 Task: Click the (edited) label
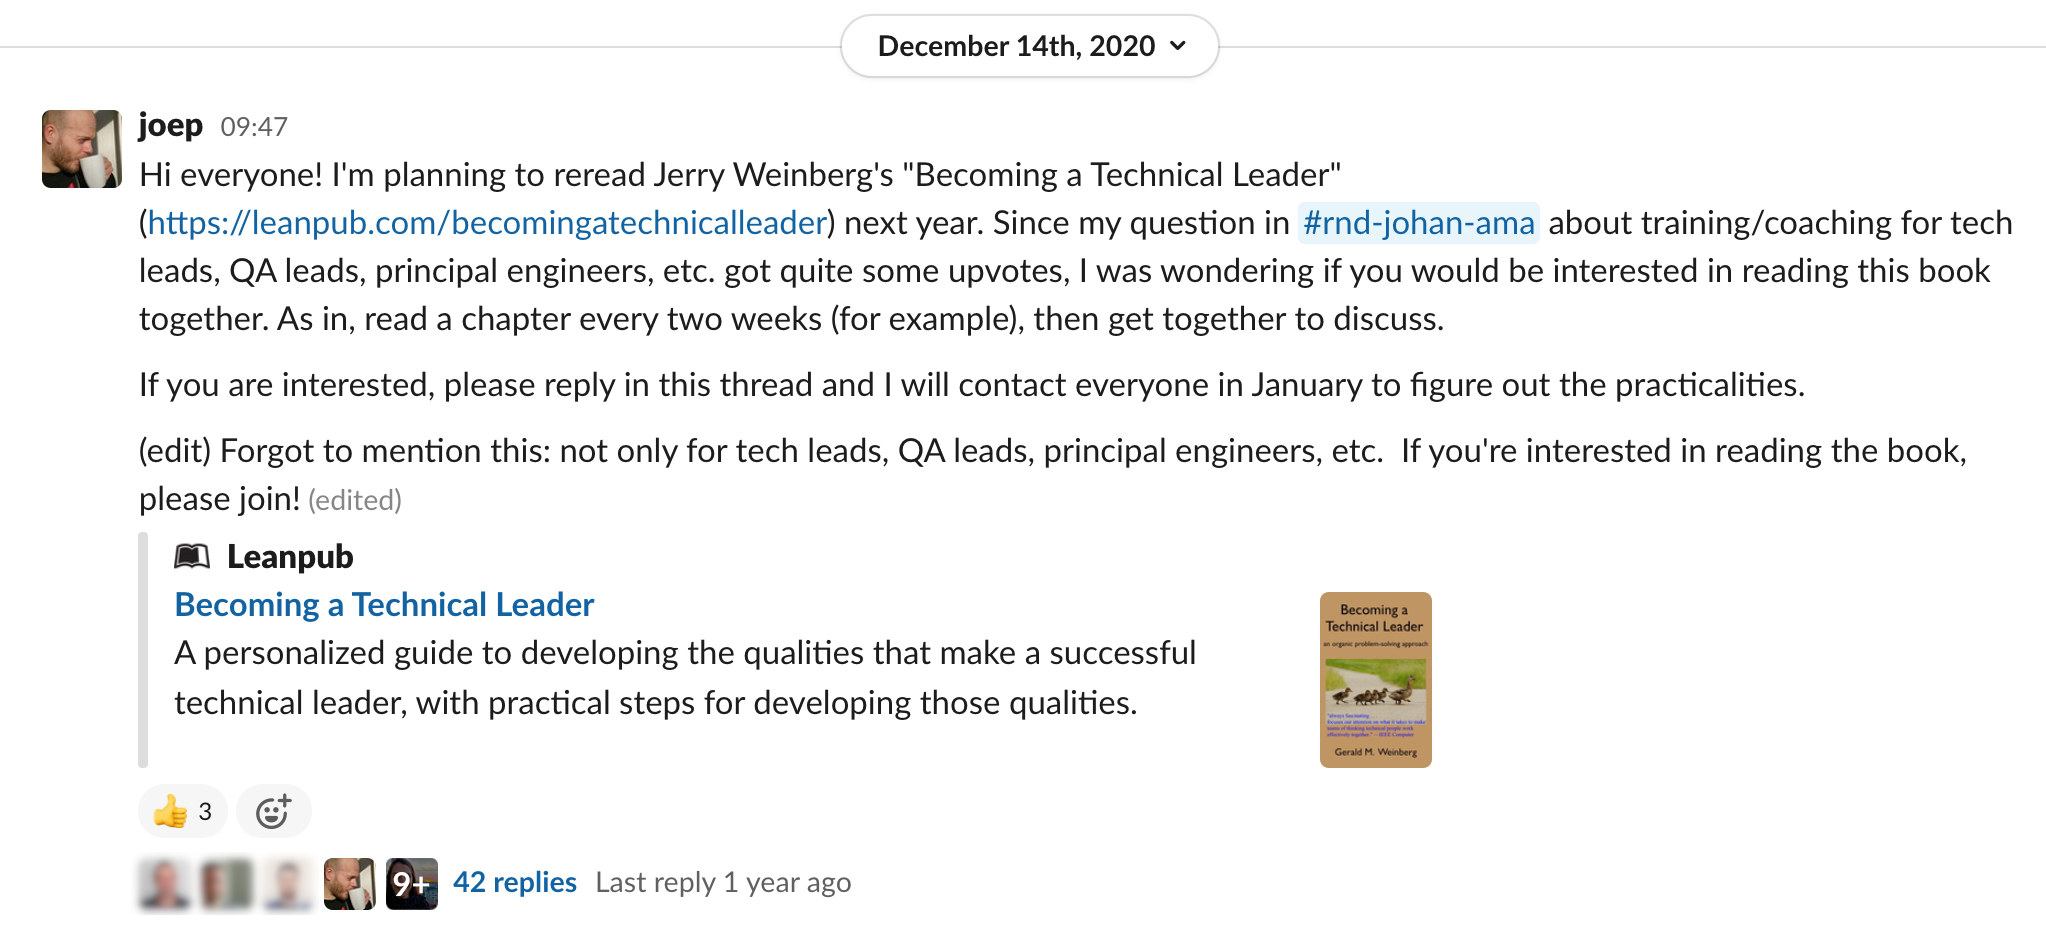pos(355,499)
